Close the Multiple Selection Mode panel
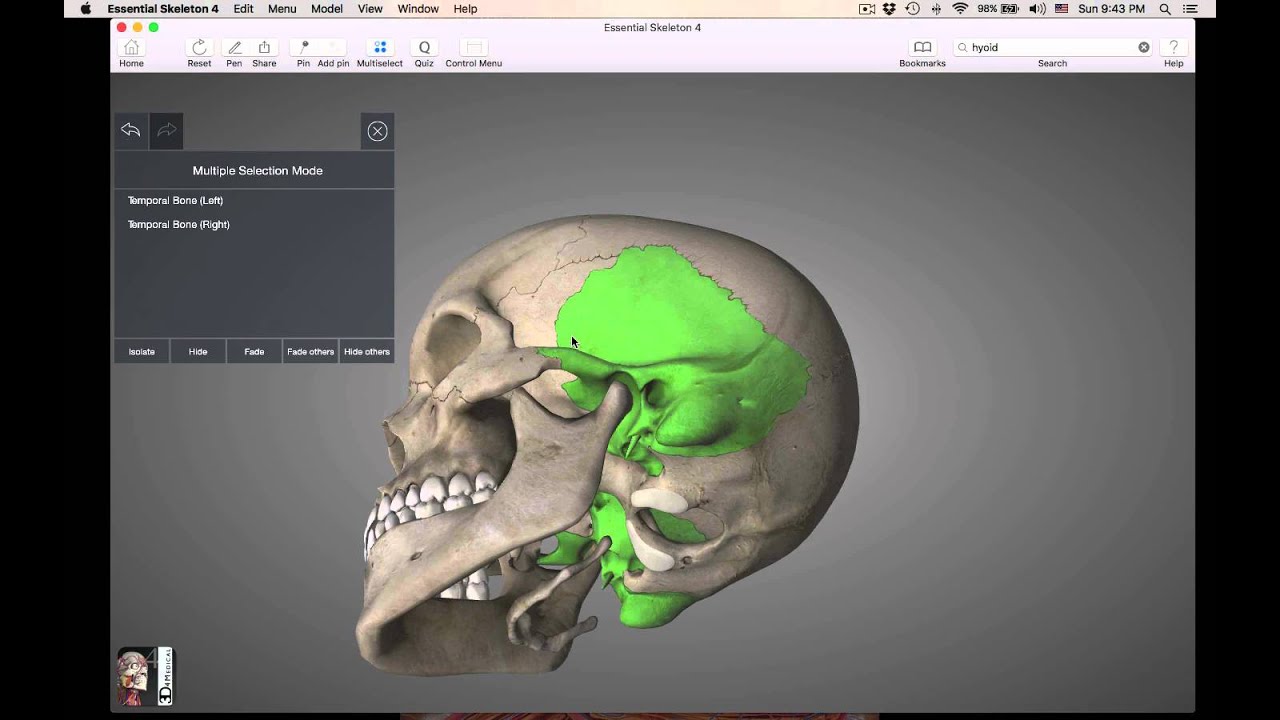1280x720 pixels. coord(377,131)
